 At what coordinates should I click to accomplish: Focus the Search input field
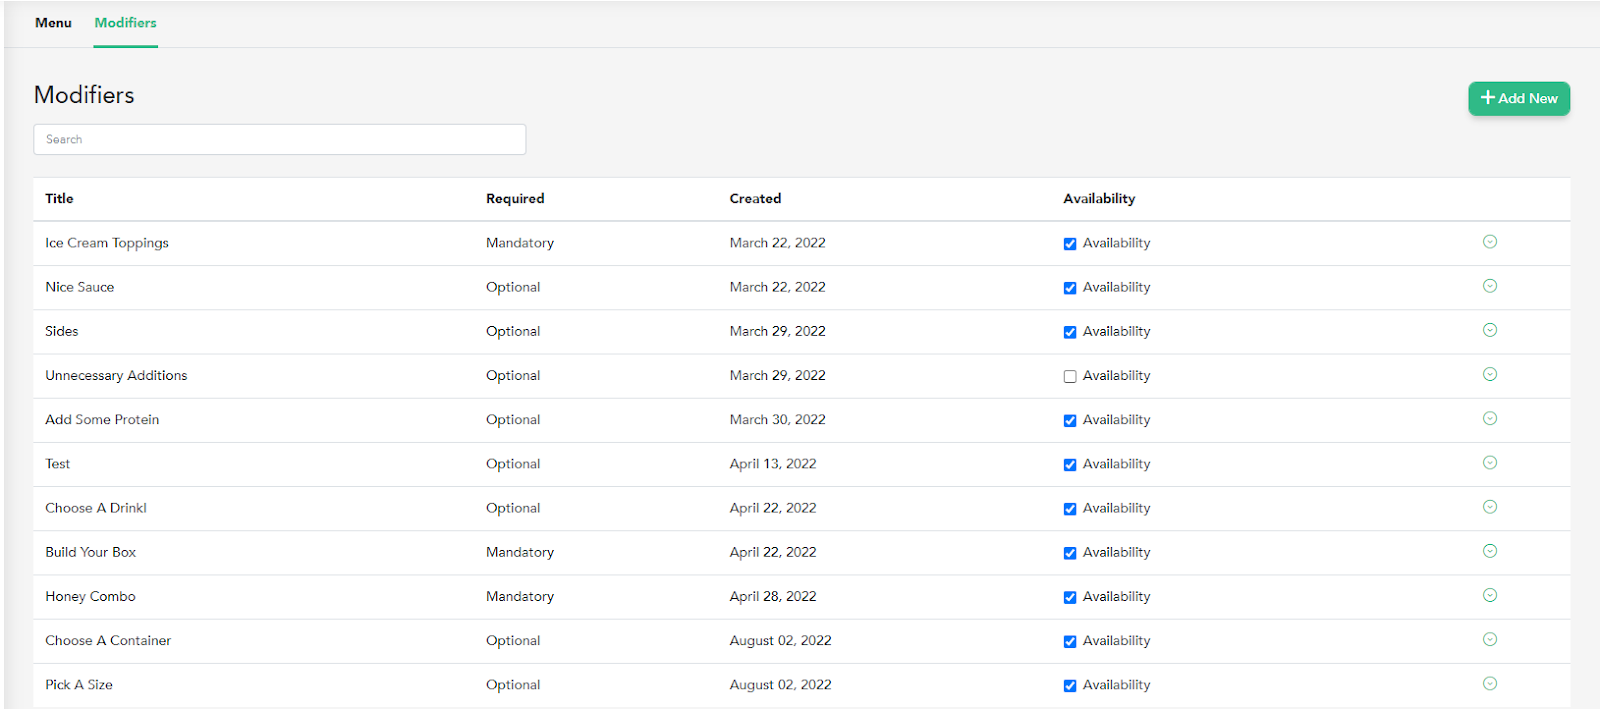[x=280, y=139]
